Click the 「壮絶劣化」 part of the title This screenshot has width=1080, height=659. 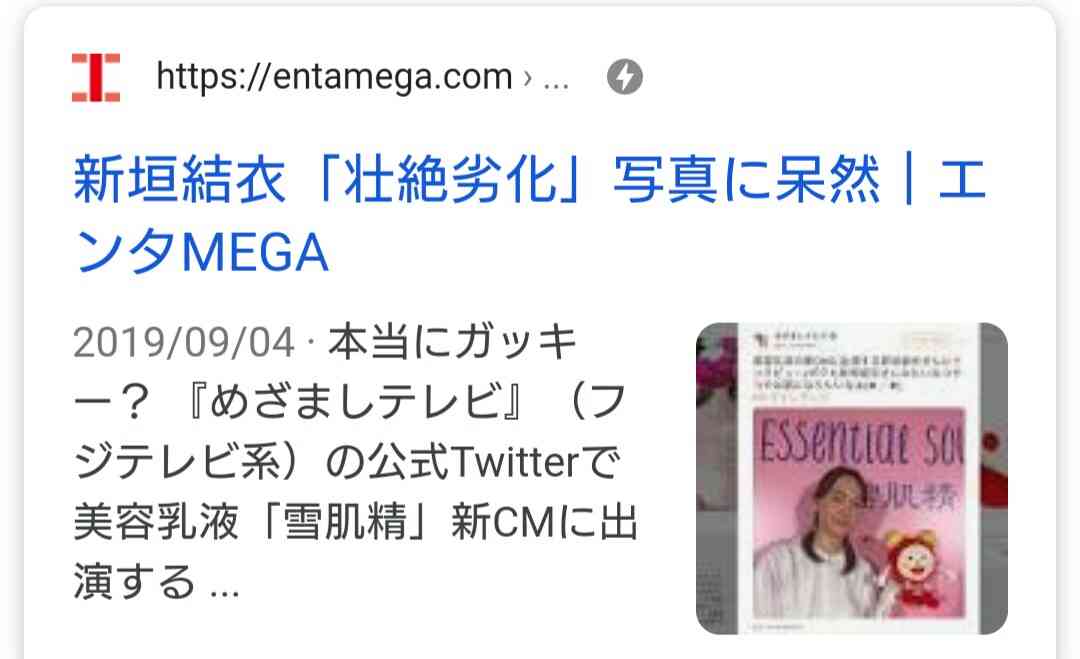coord(449,179)
